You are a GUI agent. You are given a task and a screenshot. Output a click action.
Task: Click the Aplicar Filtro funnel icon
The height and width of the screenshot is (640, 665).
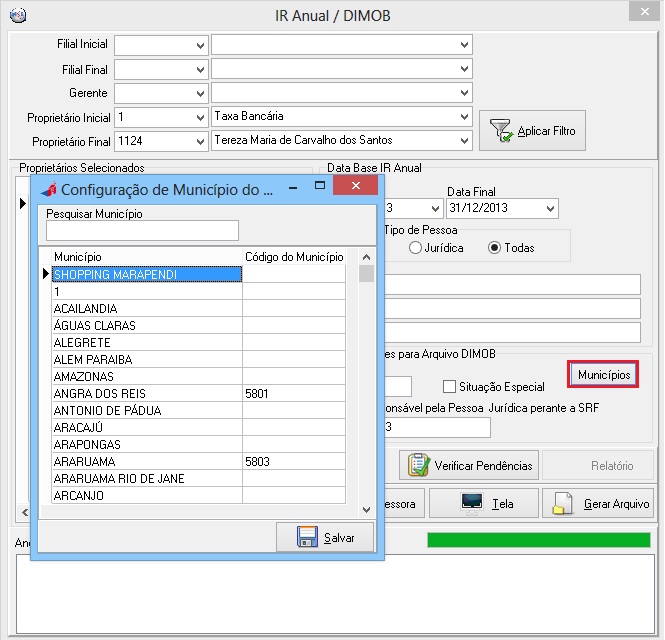click(501, 131)
